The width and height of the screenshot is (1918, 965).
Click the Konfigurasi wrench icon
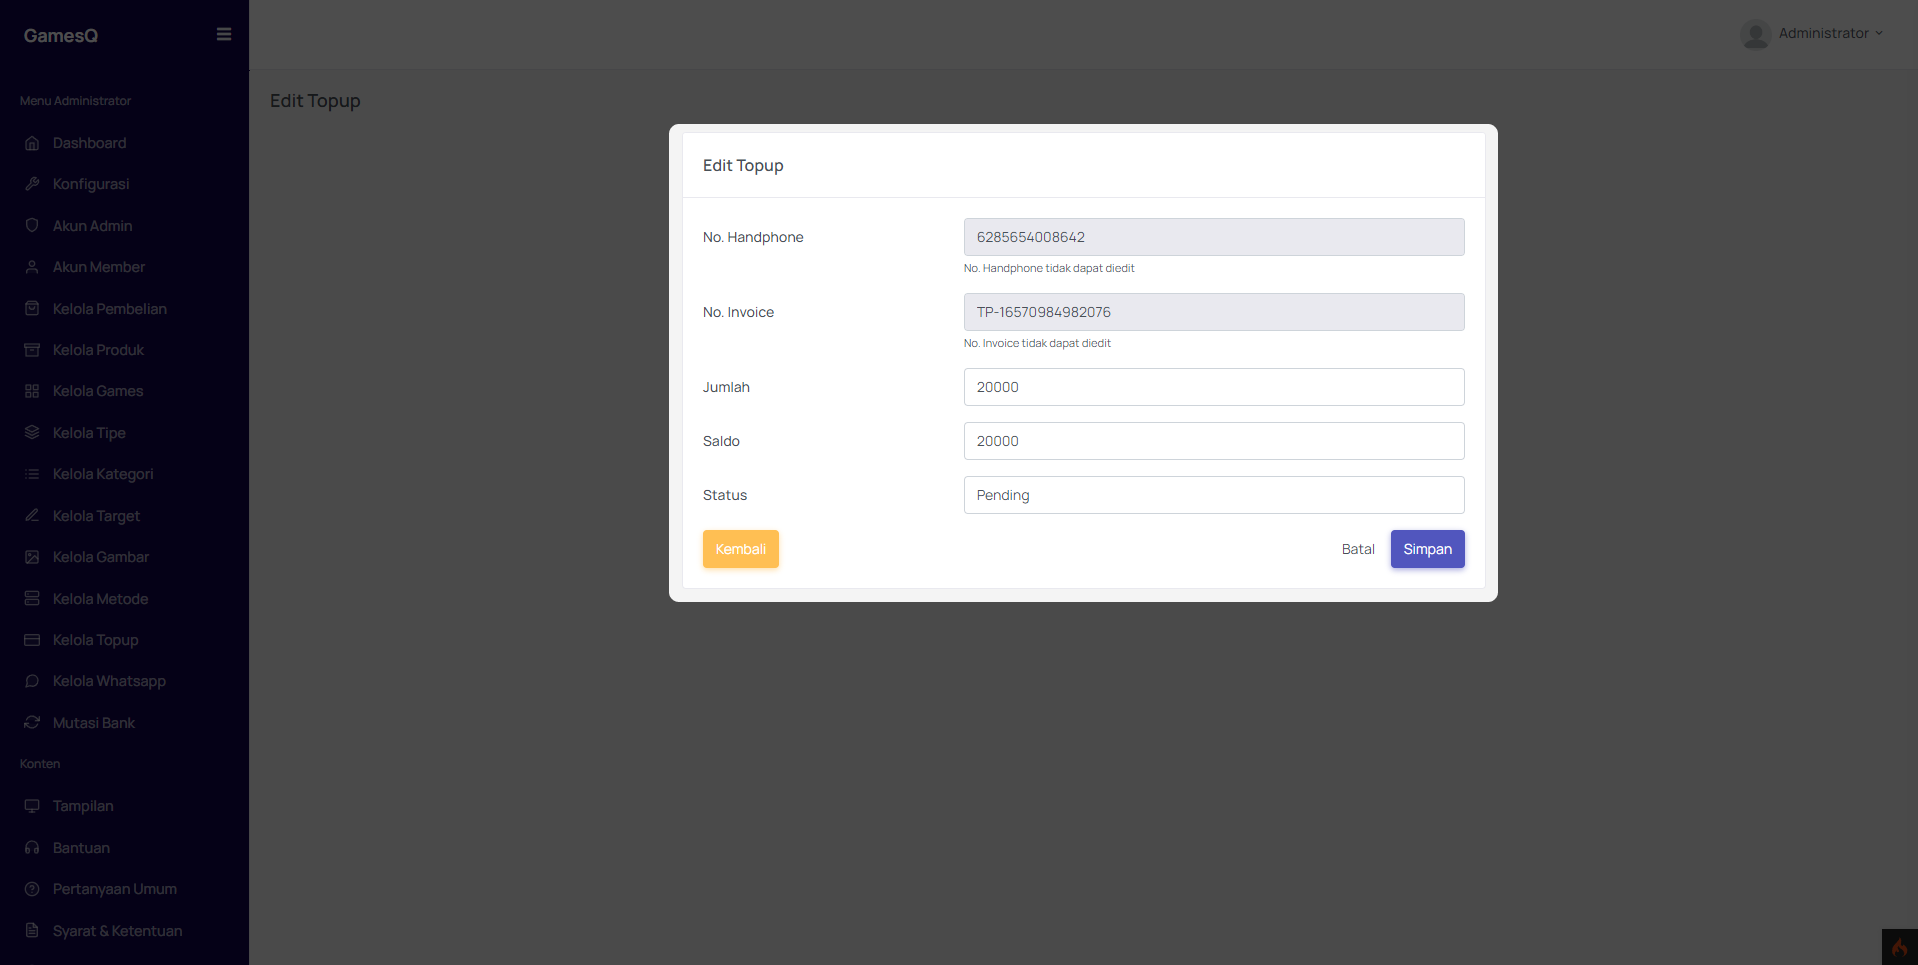32,184
